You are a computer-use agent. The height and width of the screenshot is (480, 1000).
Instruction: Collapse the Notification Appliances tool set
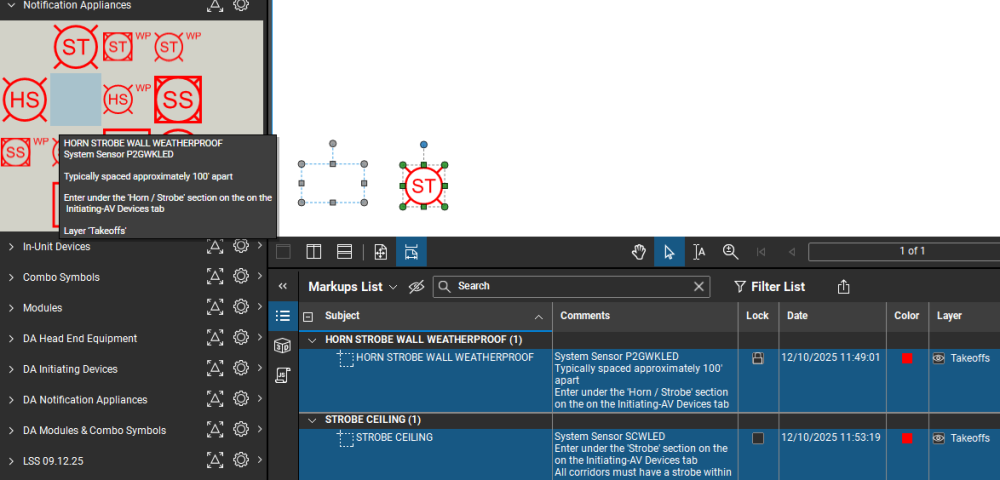(11, 5)
